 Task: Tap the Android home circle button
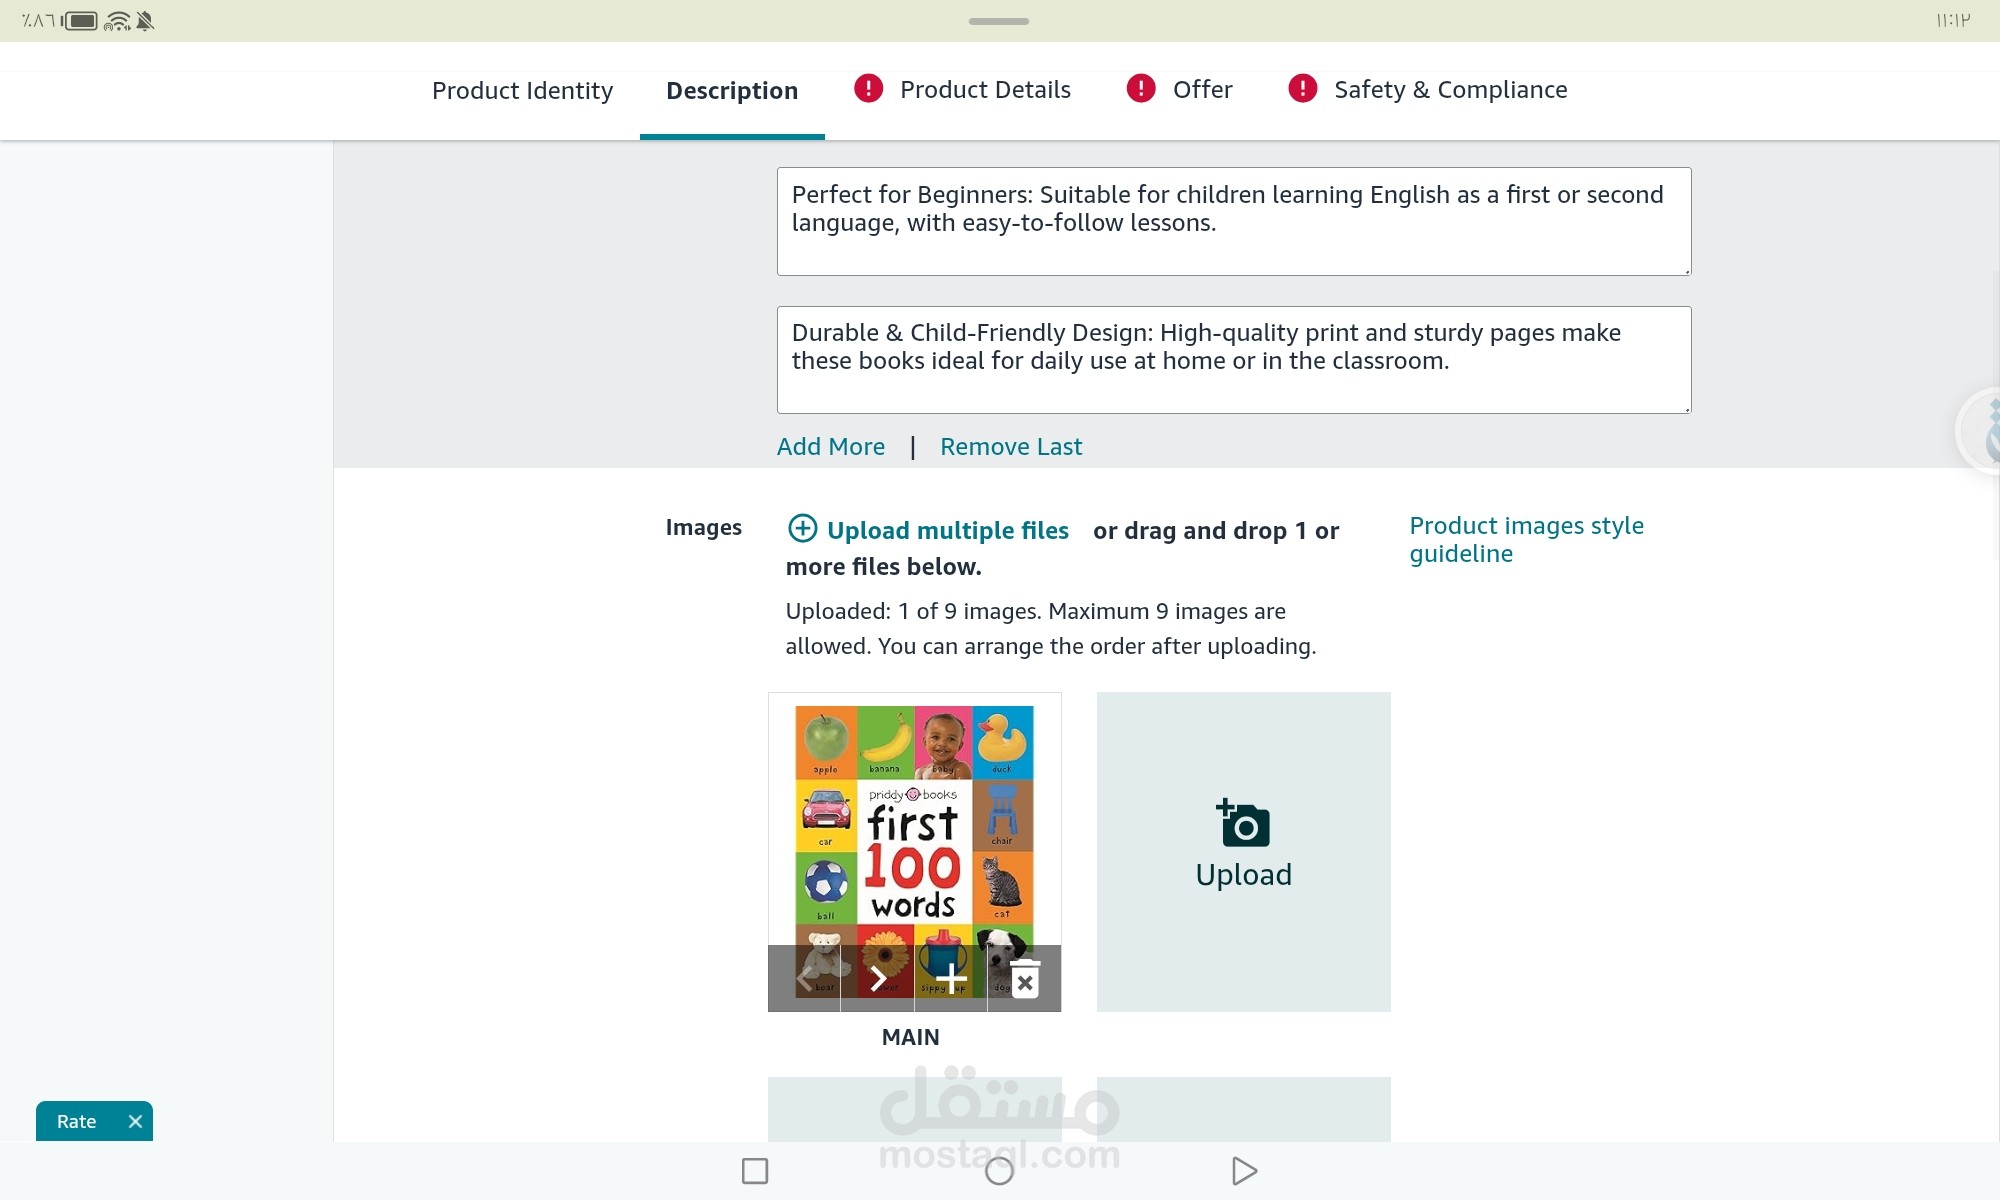(x=999, y=1170)
